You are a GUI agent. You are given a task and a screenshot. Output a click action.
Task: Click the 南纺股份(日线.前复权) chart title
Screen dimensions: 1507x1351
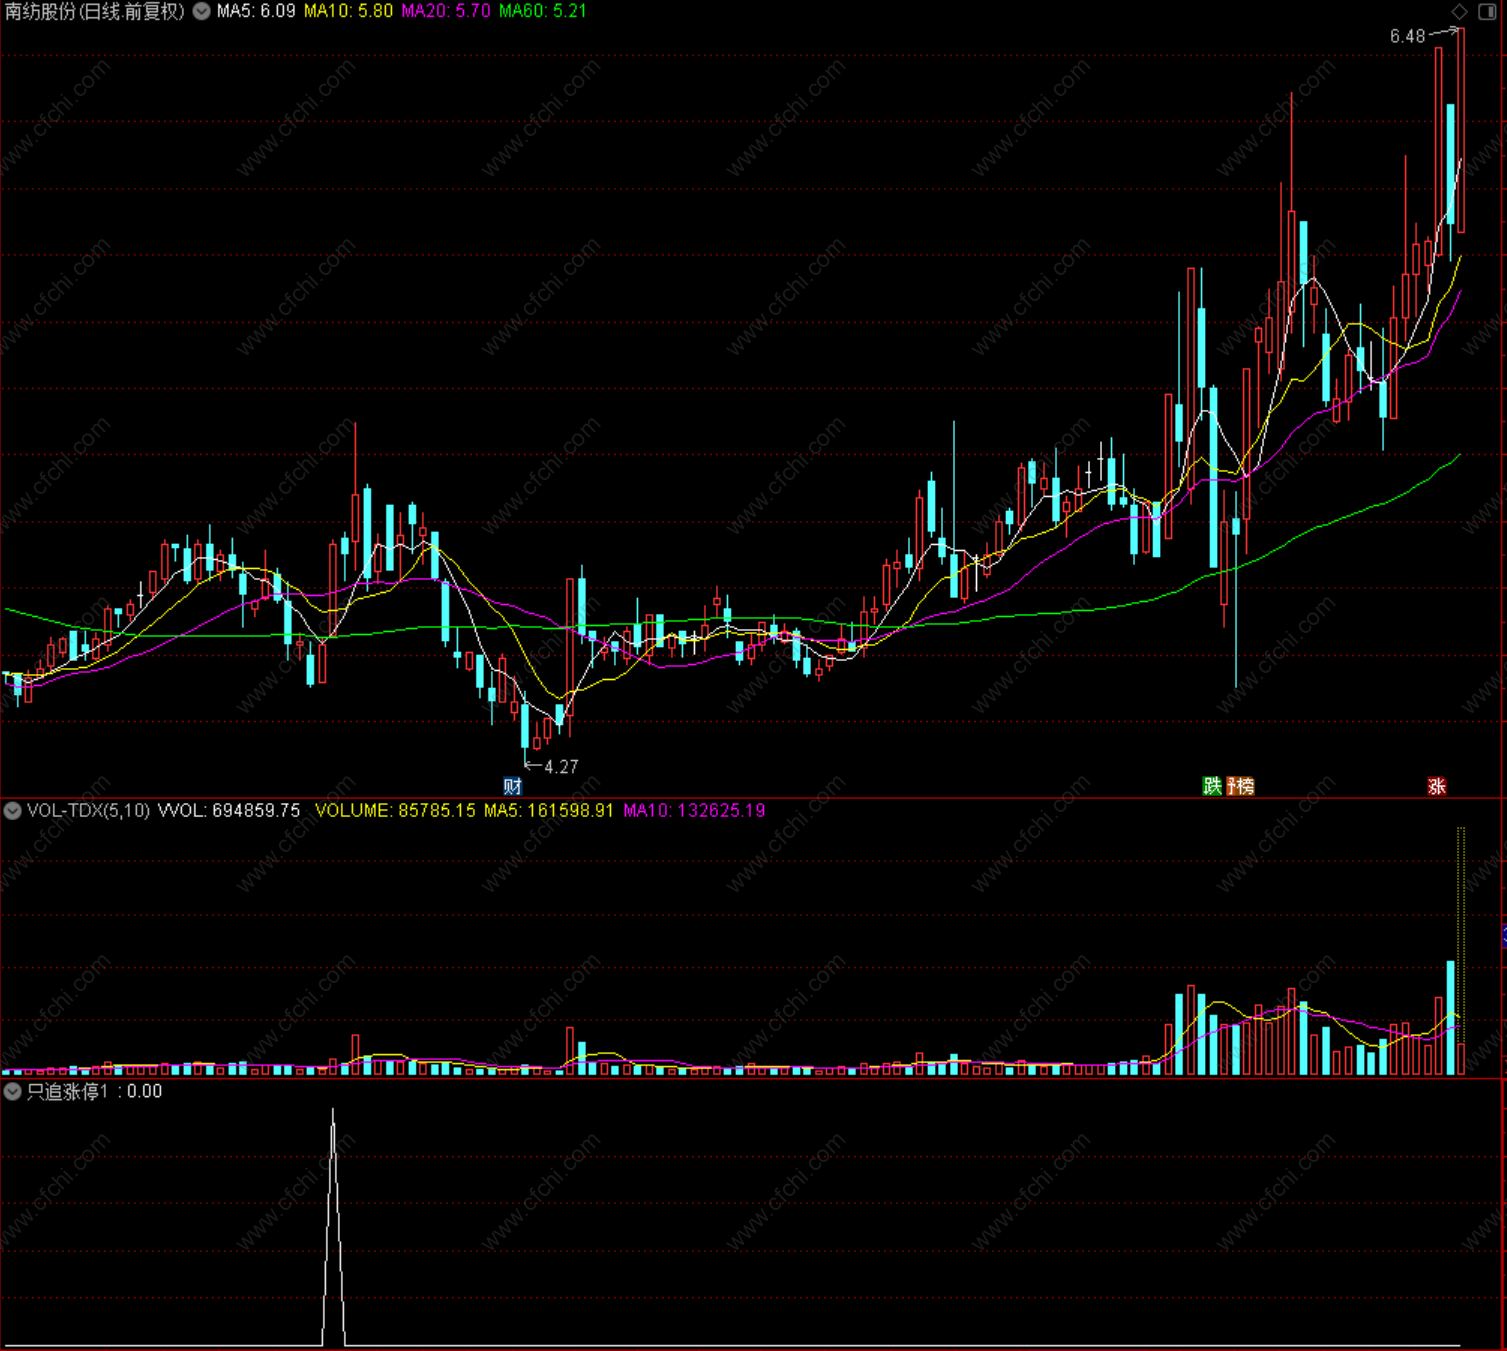pyautogui.click(x=96, y=11)
